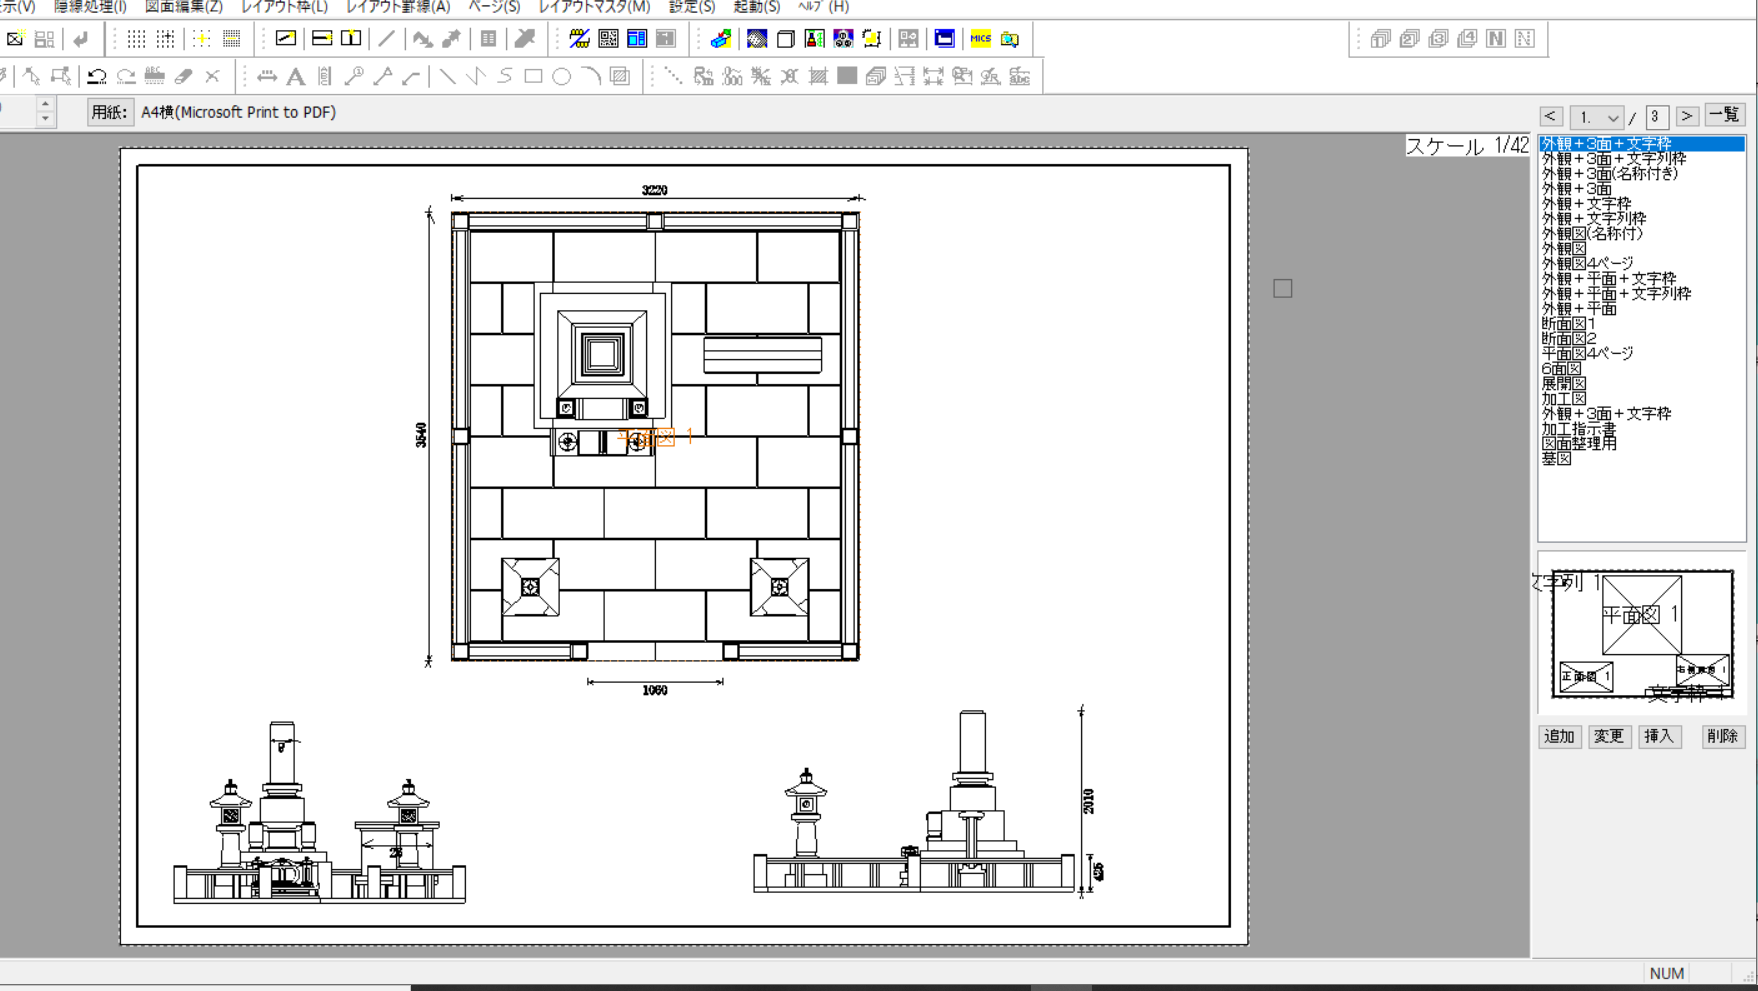Click the small square checkbox beside drawing
Screen dimensions: 1758x991
tap(1282, 289)
